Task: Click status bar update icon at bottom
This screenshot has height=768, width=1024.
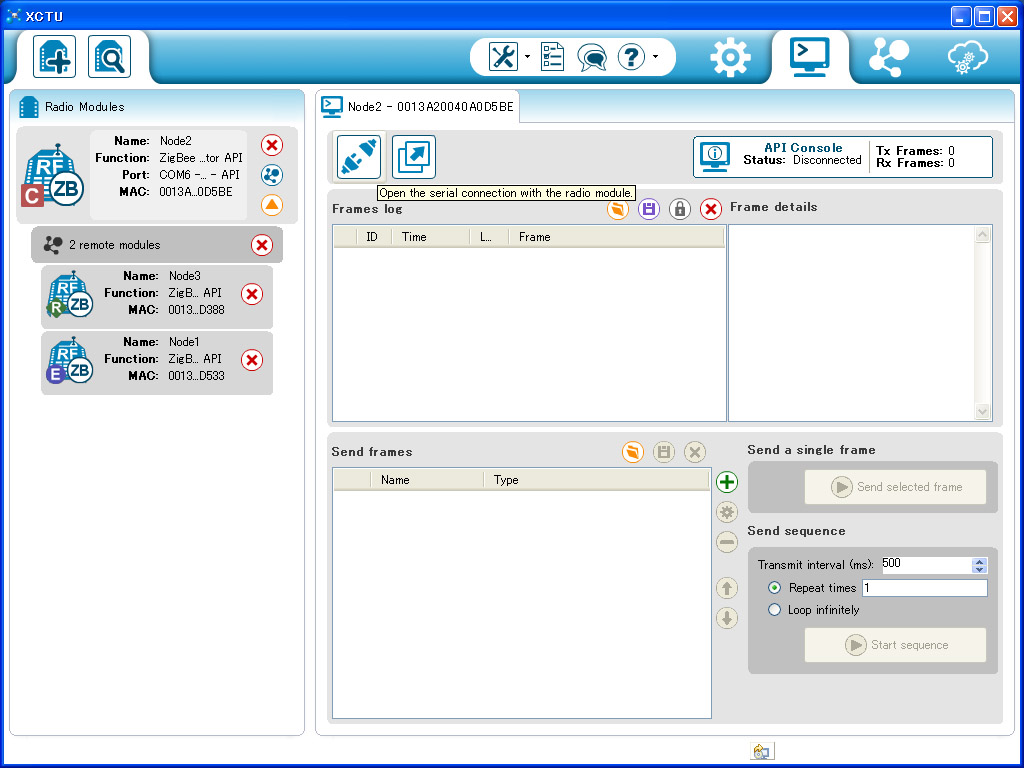Action: tap(761, 752)
